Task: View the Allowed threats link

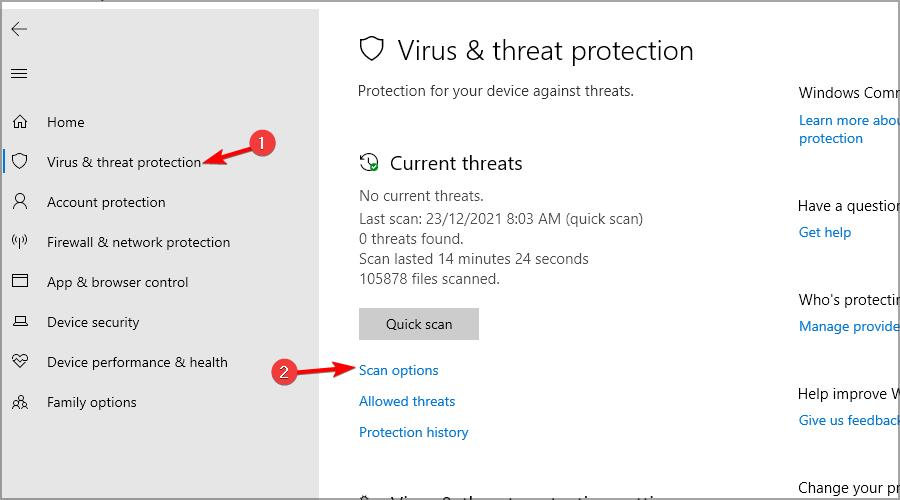Action: point(407,401)
